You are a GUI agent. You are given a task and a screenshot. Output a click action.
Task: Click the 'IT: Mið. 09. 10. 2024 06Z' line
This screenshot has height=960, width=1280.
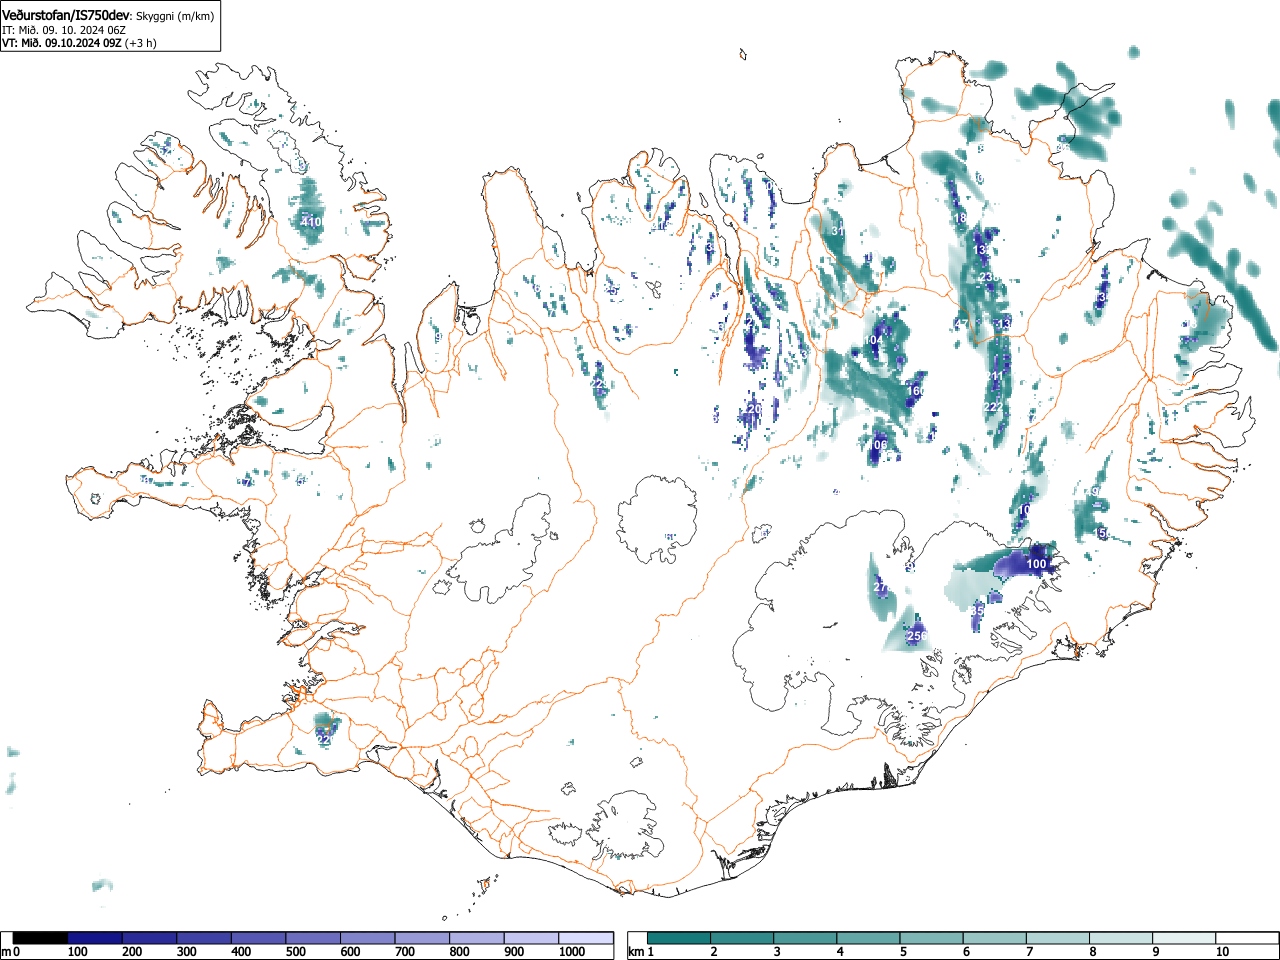(64, 30)
